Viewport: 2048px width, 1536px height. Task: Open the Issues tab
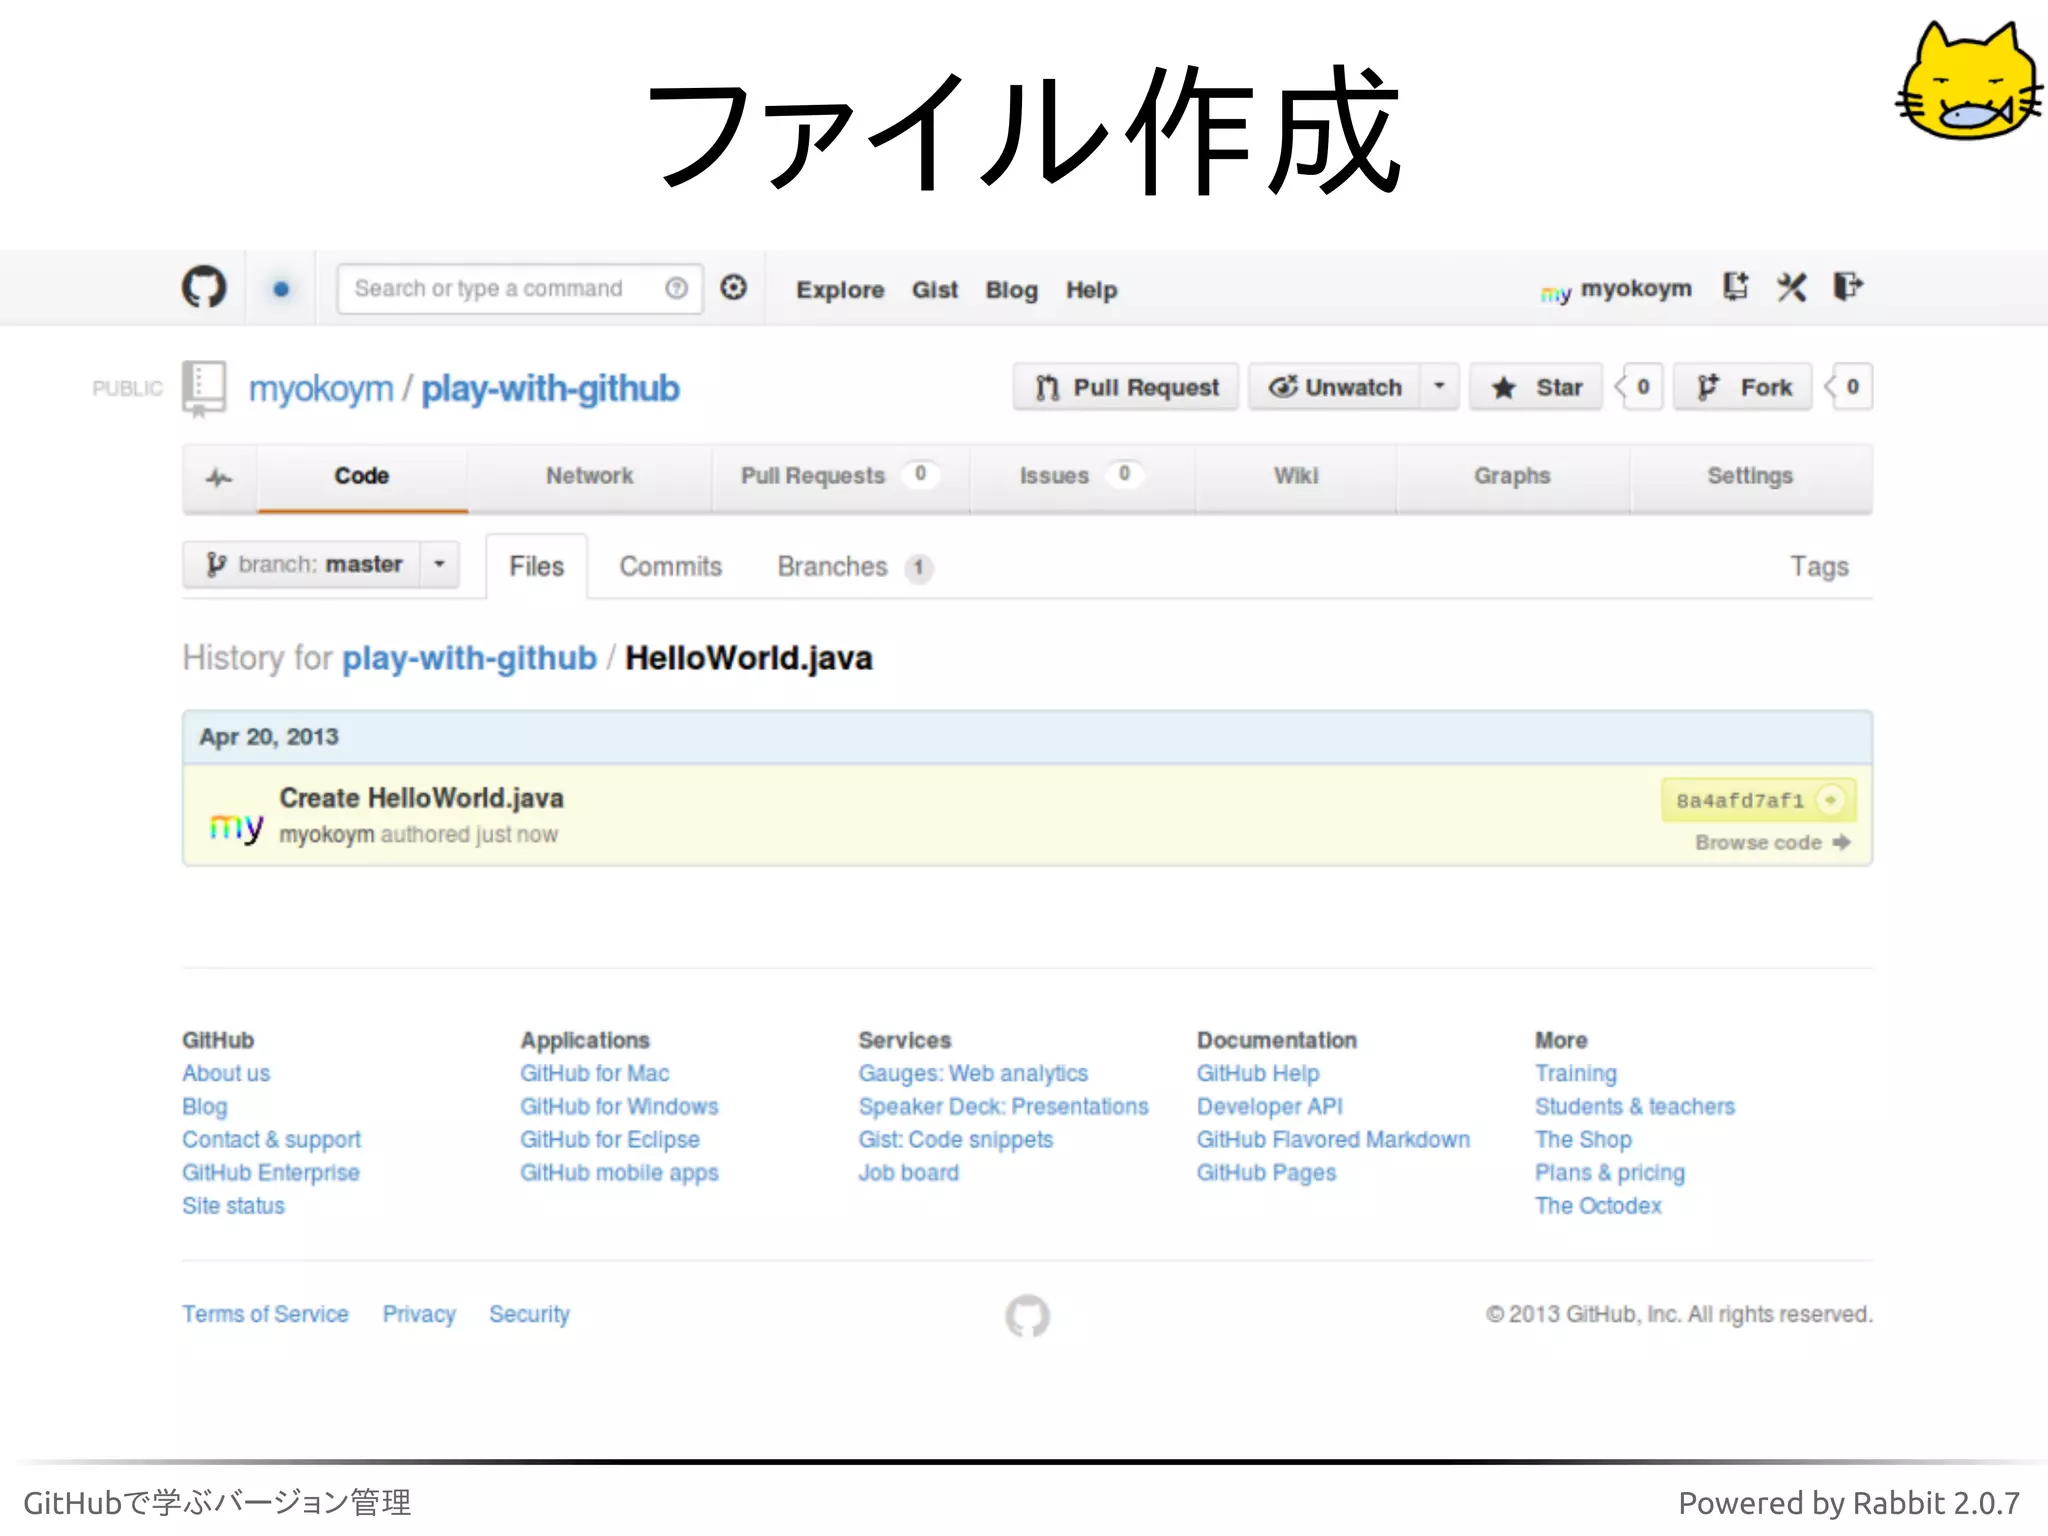[x=1081, y=476]
